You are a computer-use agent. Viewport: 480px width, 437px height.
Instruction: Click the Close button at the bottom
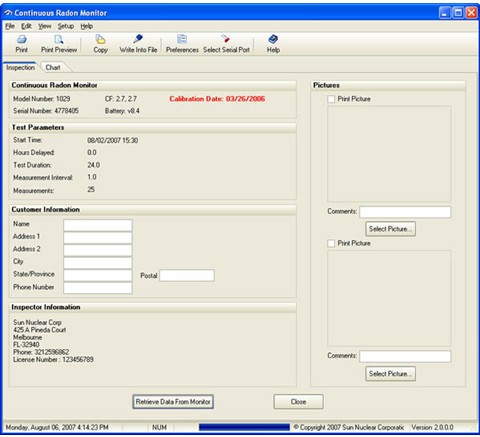tap(298, 402)
